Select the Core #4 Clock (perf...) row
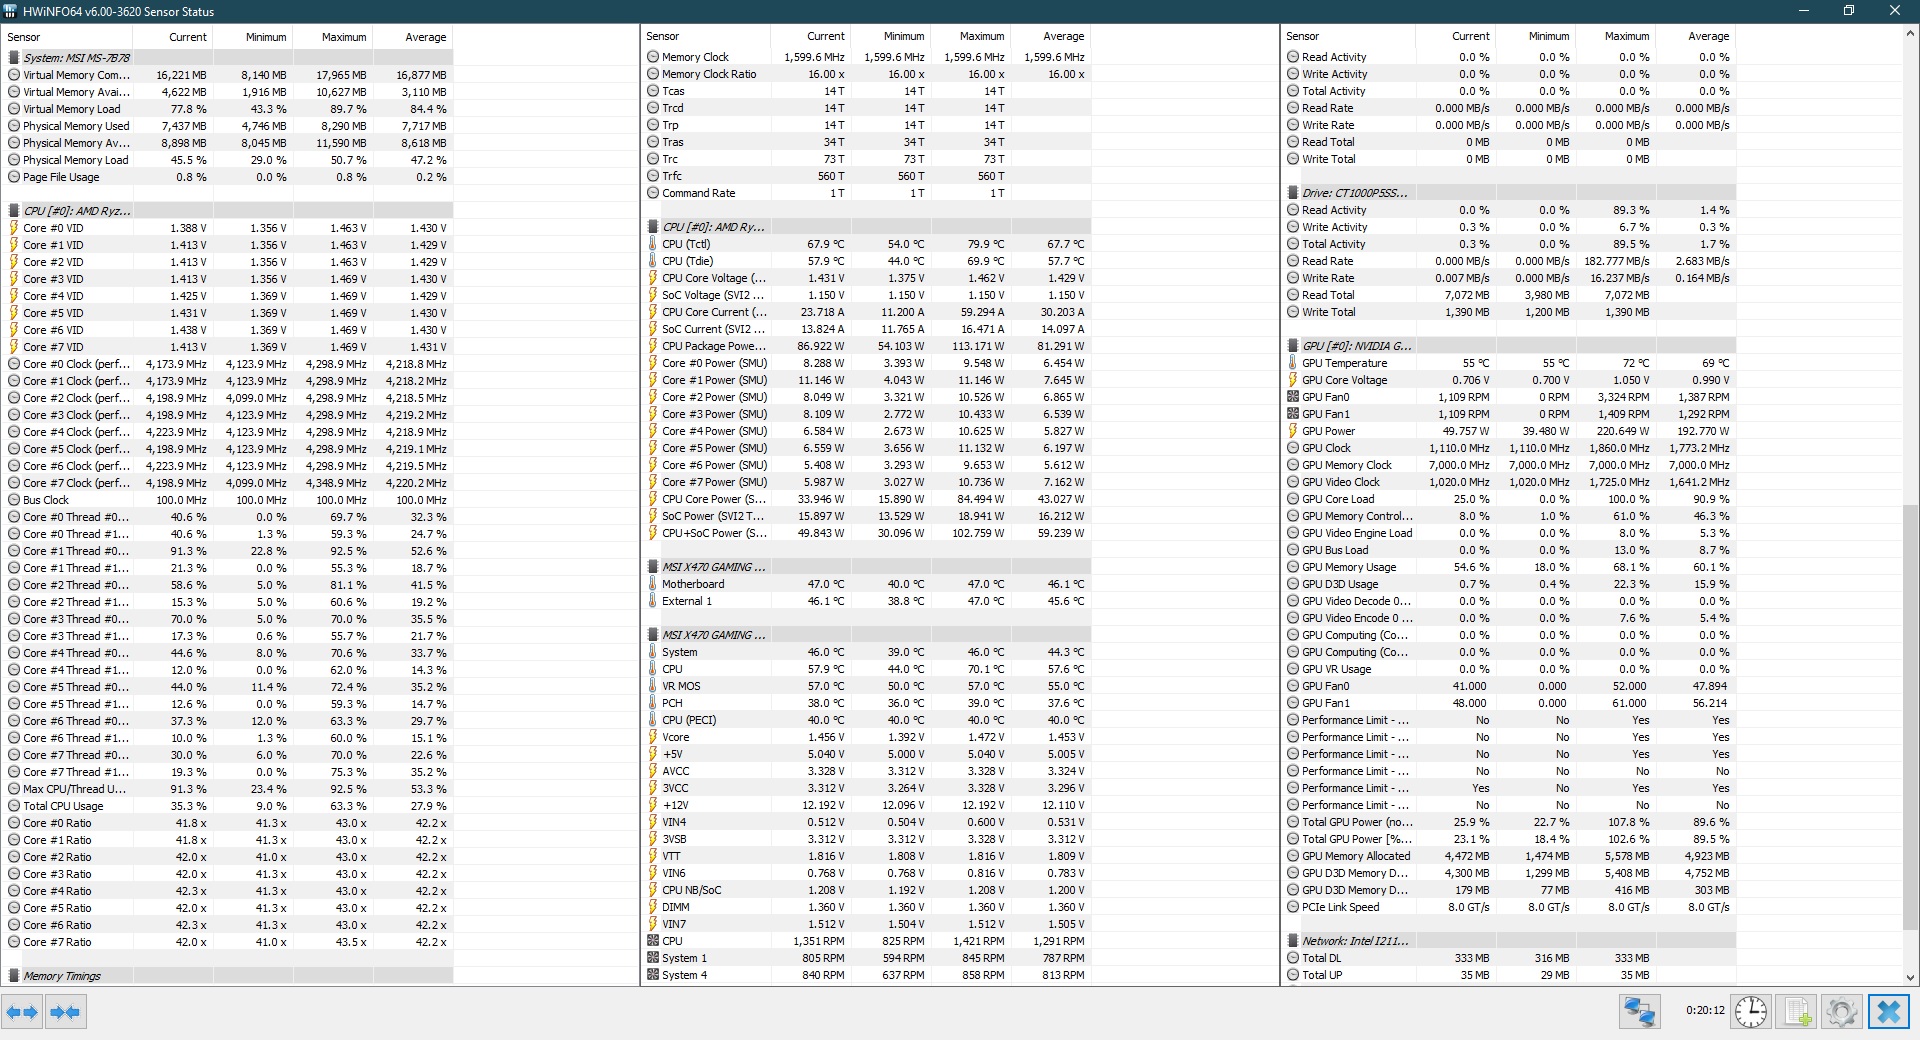Viewport: 1920px width, 1040px height. (228, 432)
